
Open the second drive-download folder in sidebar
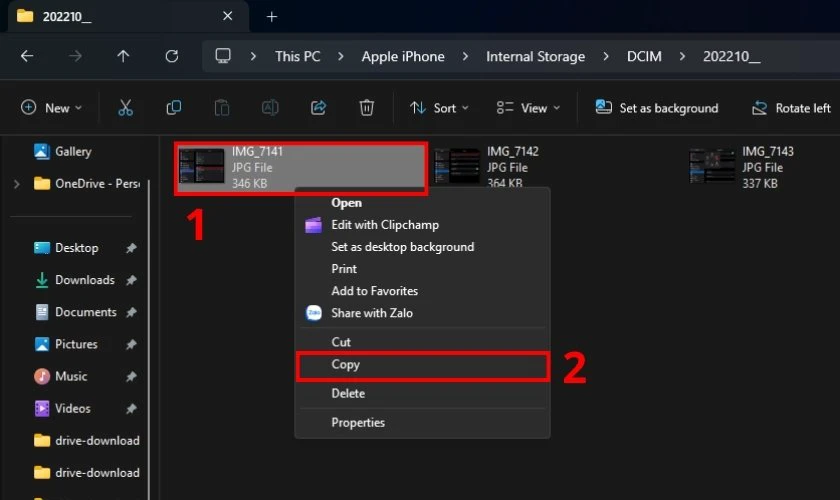click(87, 473)
